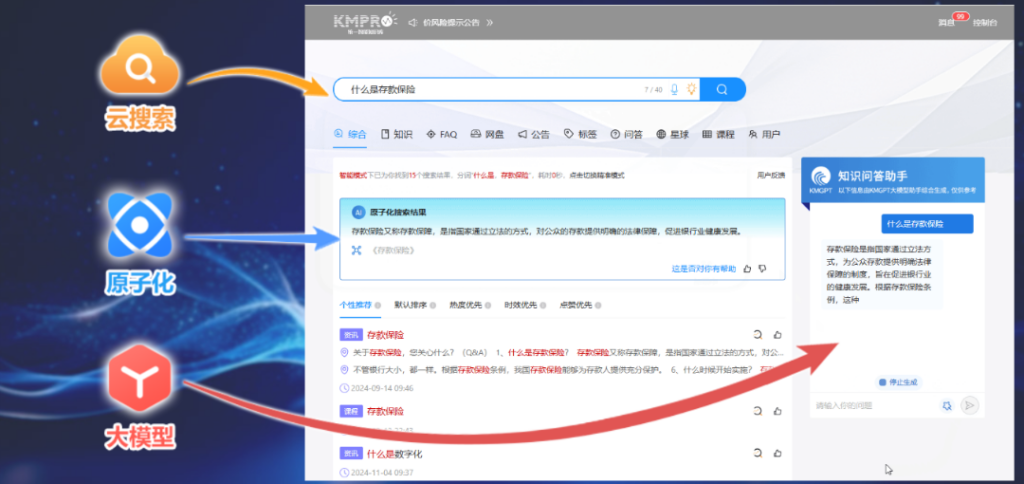The height and width of the screenshot is (484, 1024).
Task: Open the 知识 tab
Action: point(397,134)
